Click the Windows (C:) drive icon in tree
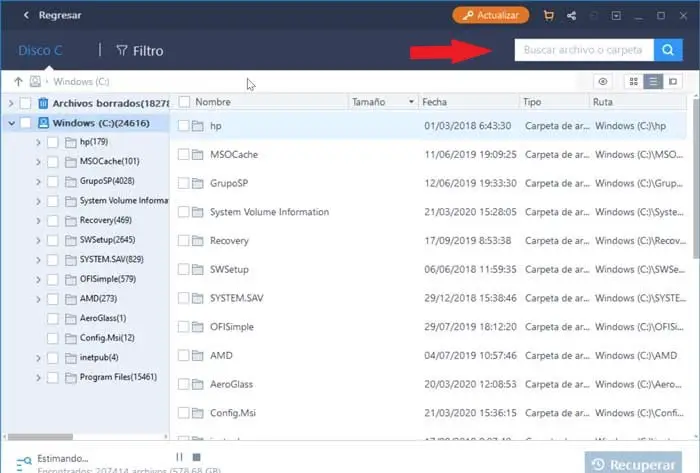The image size is (700, 473). (x=43, y=123)
